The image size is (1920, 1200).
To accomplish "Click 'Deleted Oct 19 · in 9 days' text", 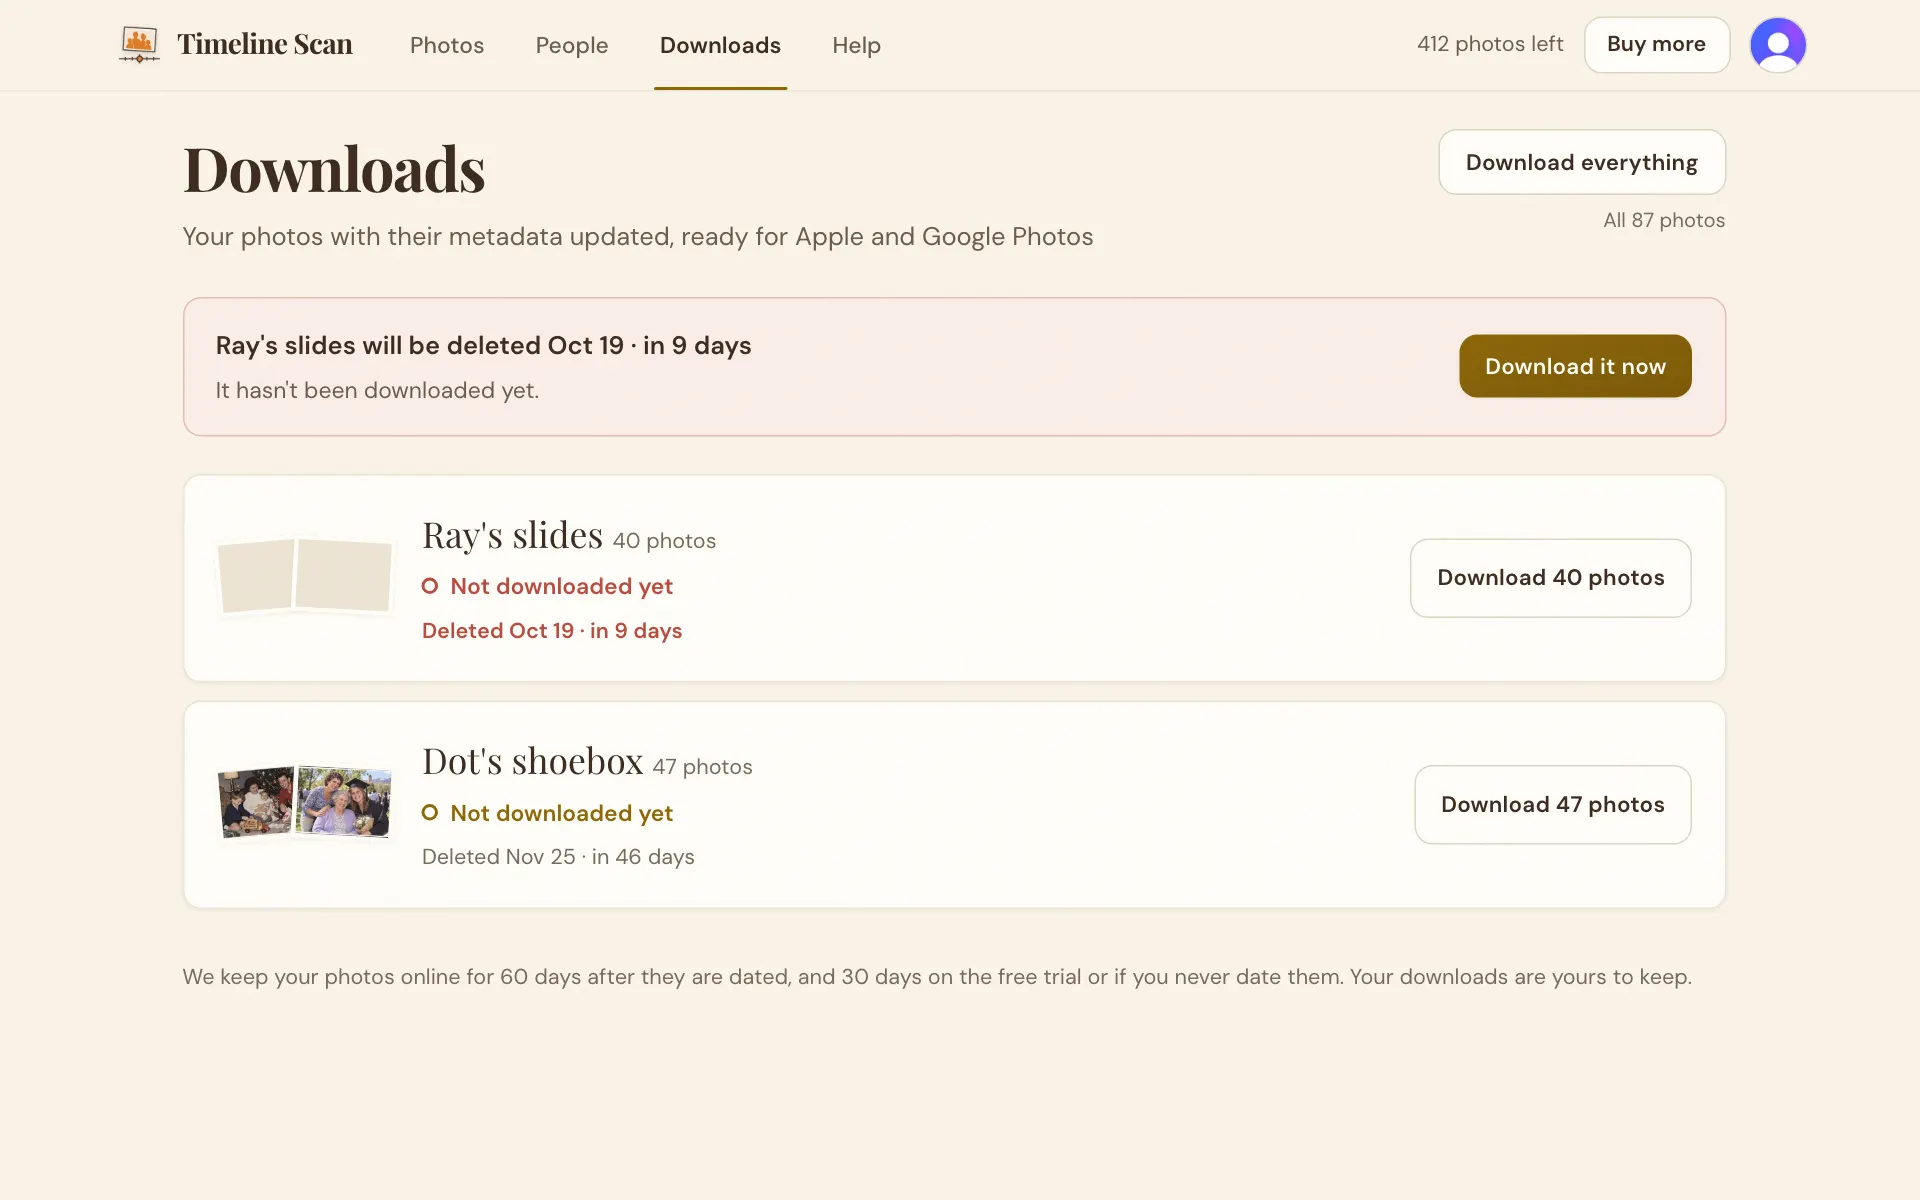I will click(x=552, y=631).
